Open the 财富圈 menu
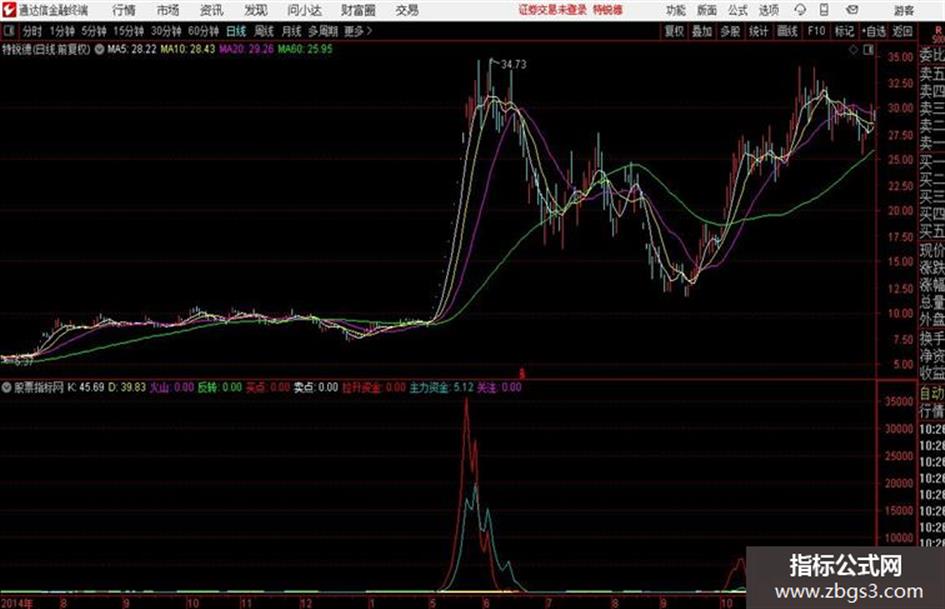Image resolution: width=945 pixels, height=609 pixels. click(358, 10)
